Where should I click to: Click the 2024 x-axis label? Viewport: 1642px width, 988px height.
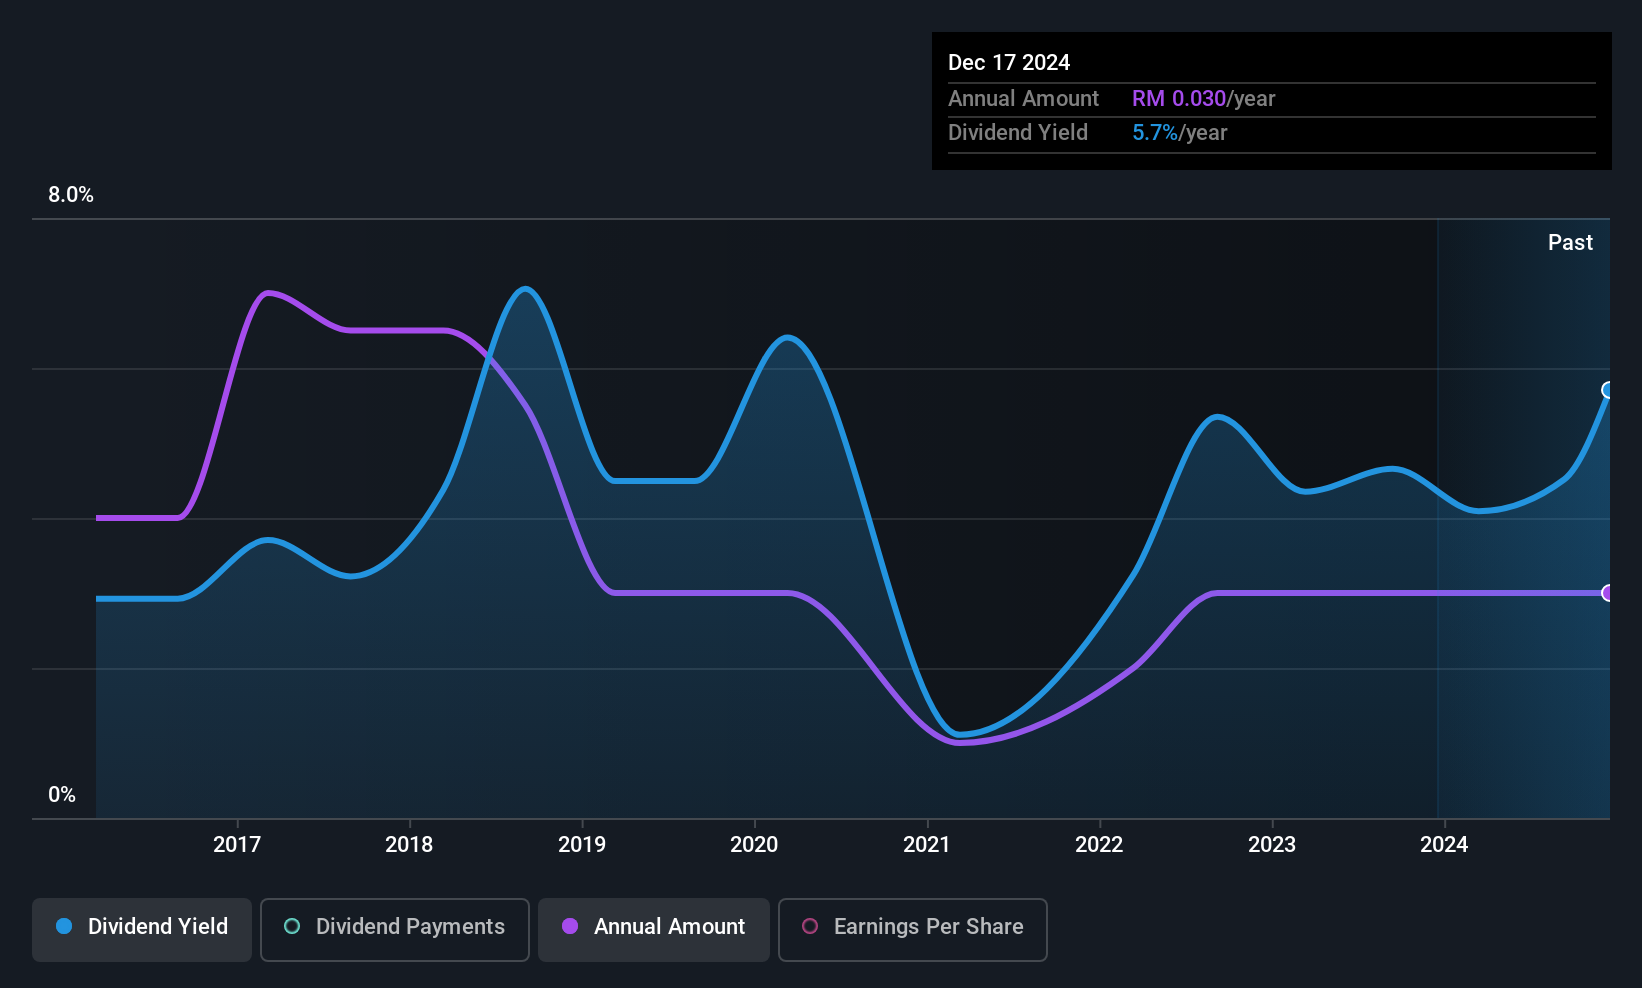(1444, 845)
